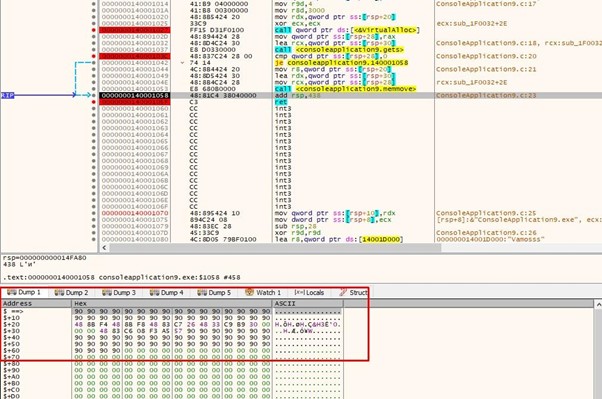Click the disassembly horizontal scrollbar thumb

[275, 248]
